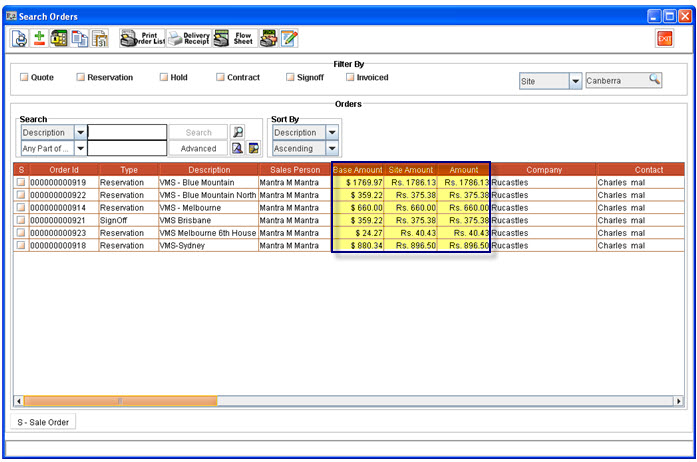
Task: Click the edit notepad pencil icon
Action: [x=289, y=38]
